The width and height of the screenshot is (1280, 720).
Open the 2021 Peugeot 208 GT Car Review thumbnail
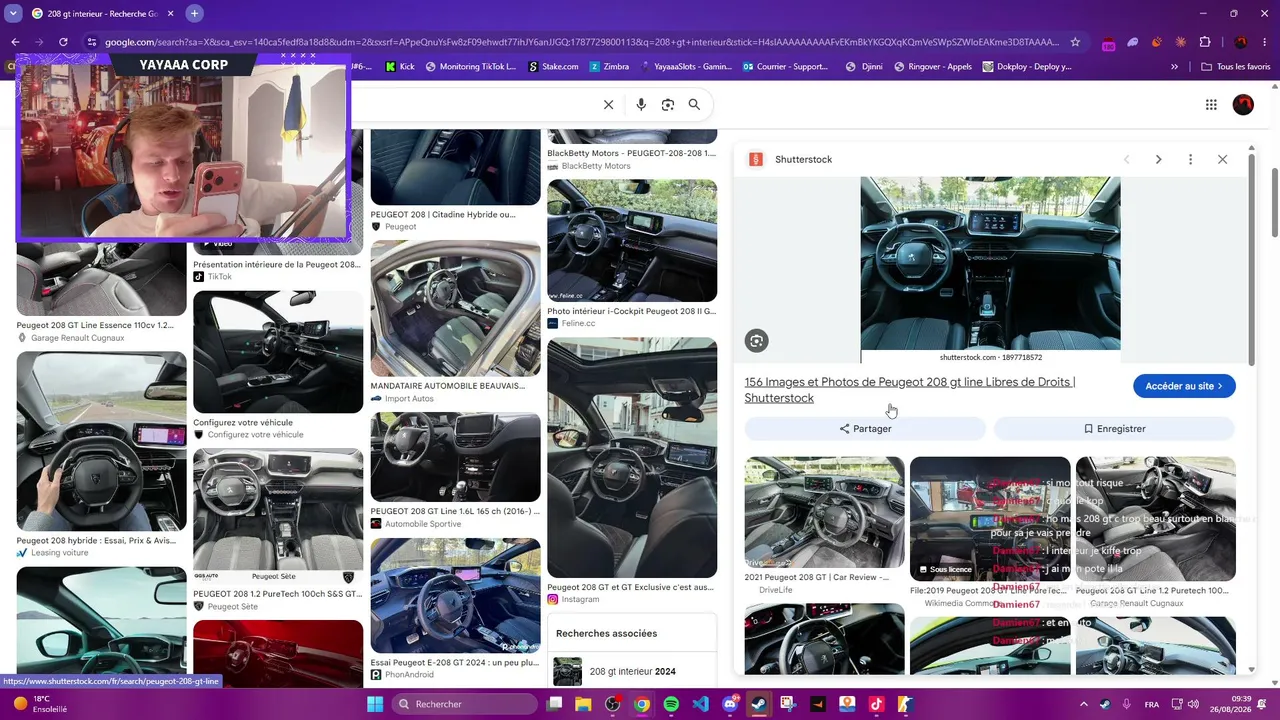pos(824,512)
